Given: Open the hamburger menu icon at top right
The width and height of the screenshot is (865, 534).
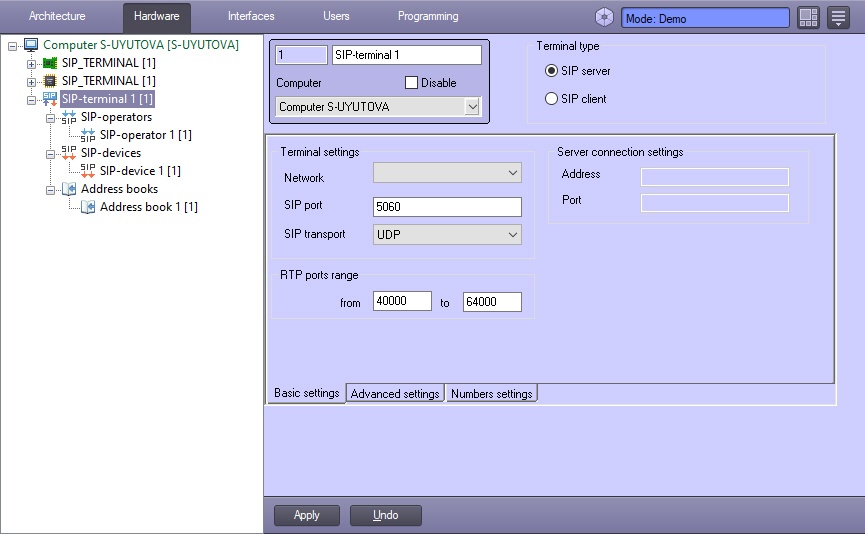Looking at the screenshot, I should pyautogui.click(x=838, y=17).
